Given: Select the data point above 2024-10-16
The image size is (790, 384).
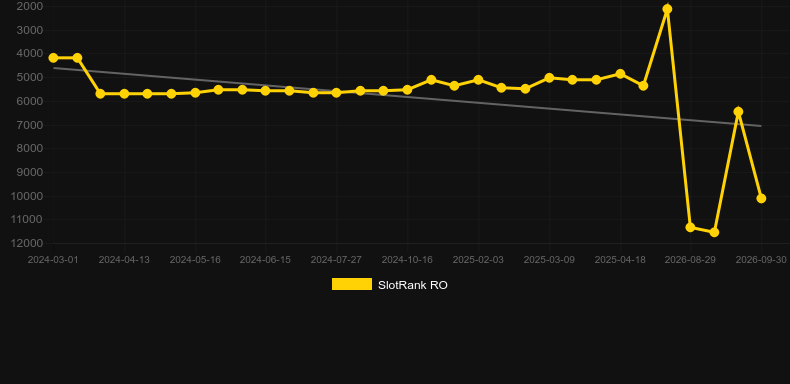Looking at the screenshot, I should [407, 90].
